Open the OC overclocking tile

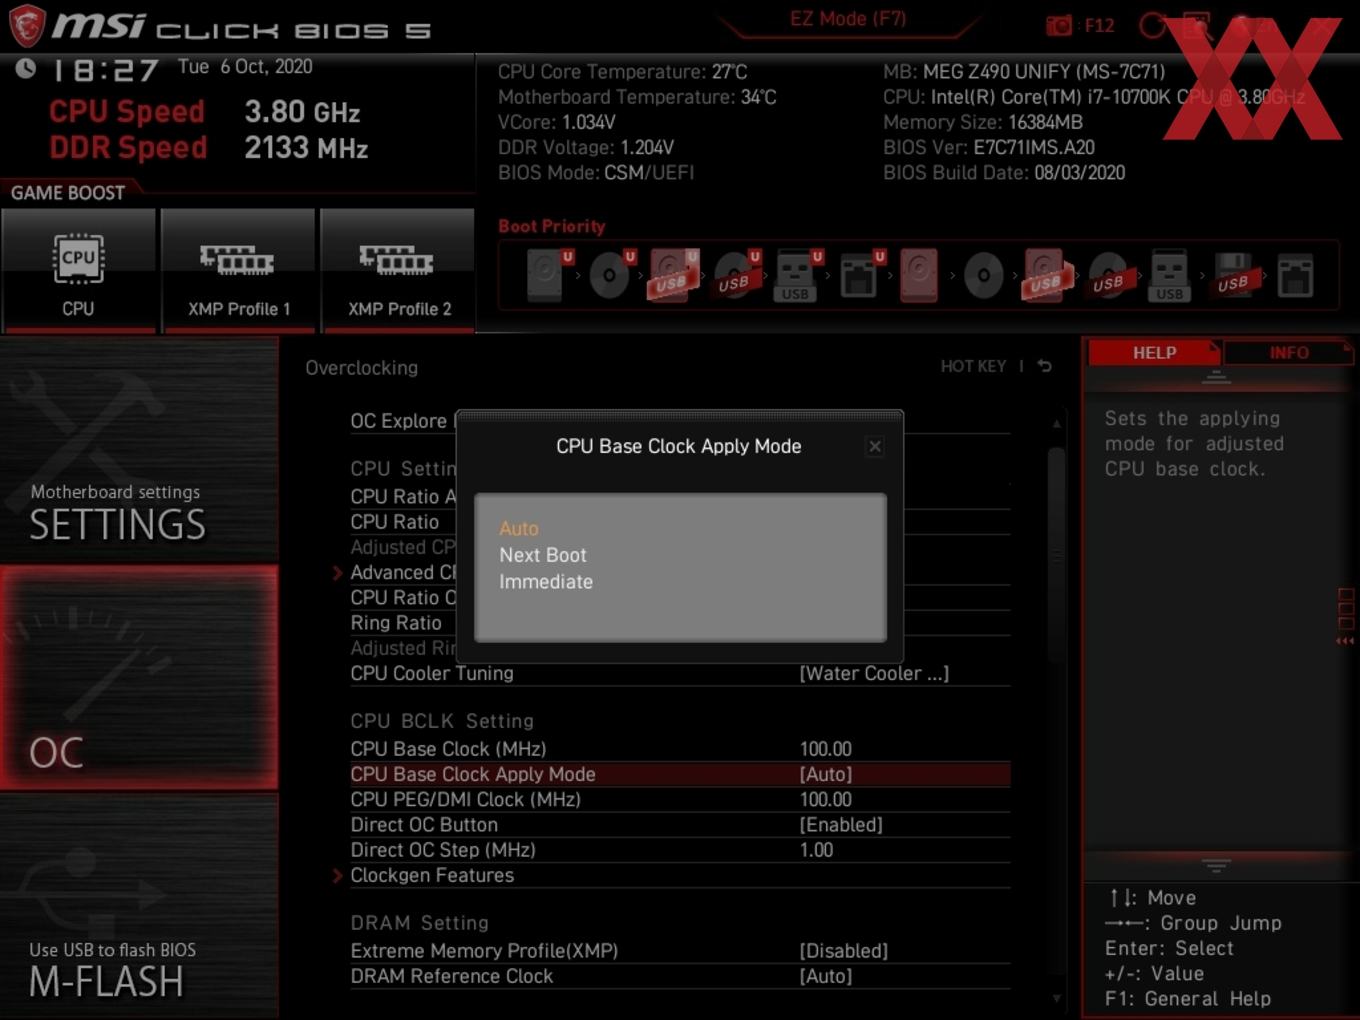[139, 678]
